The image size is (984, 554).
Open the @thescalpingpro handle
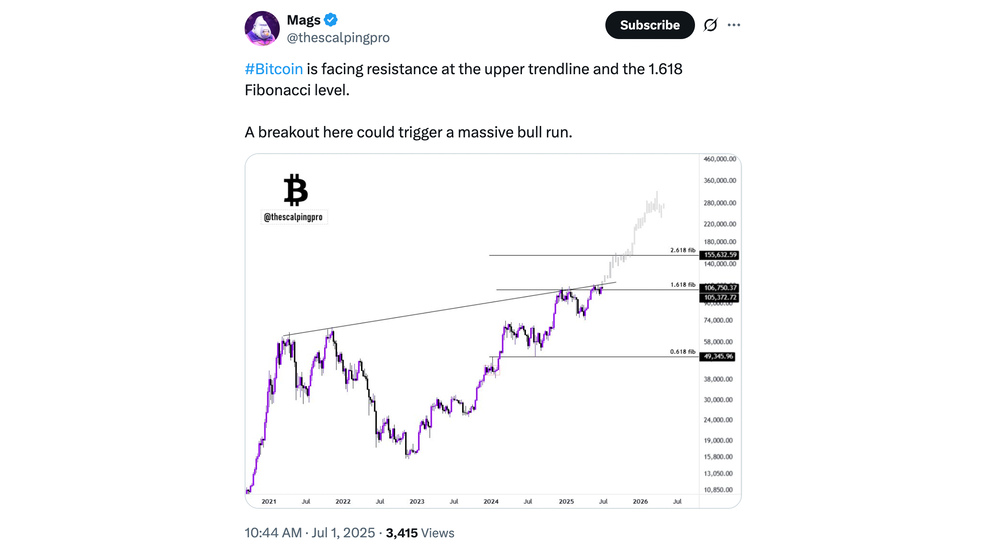[338, 38]
